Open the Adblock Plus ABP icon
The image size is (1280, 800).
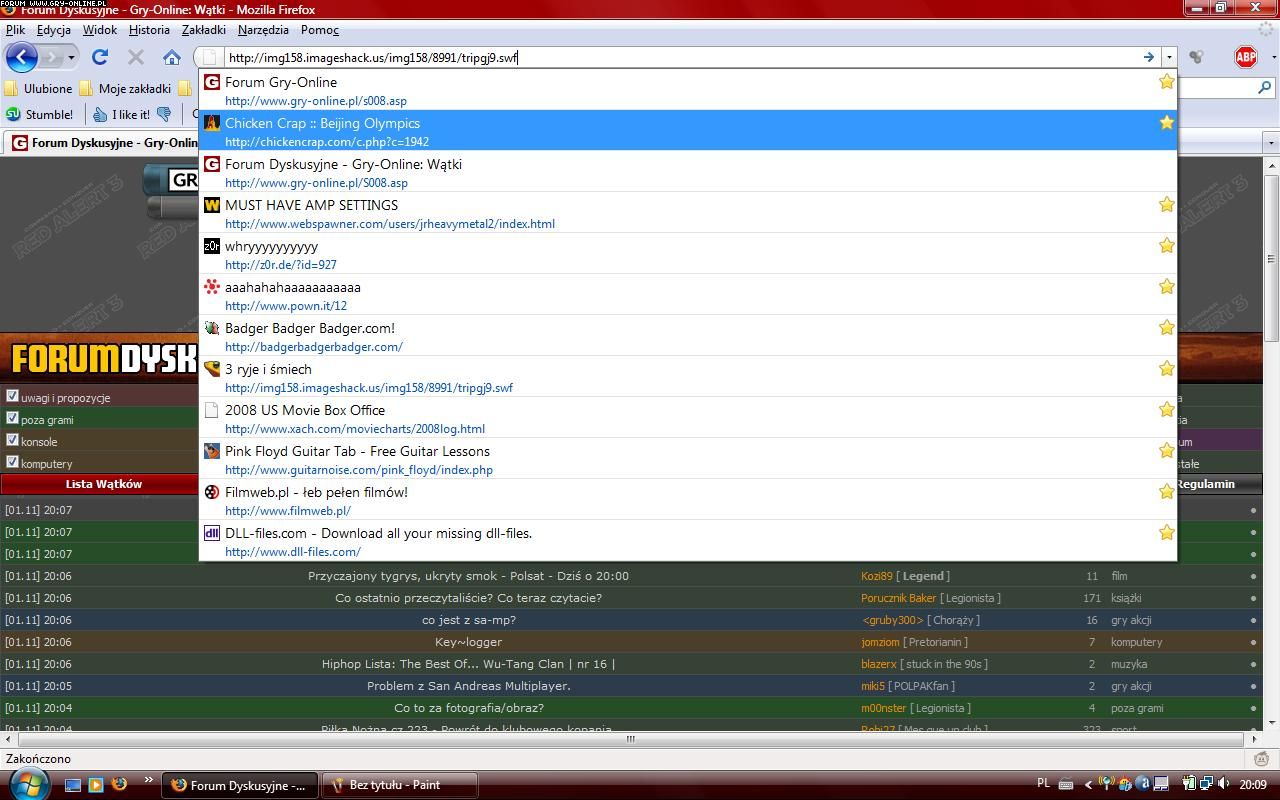[1245, 57]
